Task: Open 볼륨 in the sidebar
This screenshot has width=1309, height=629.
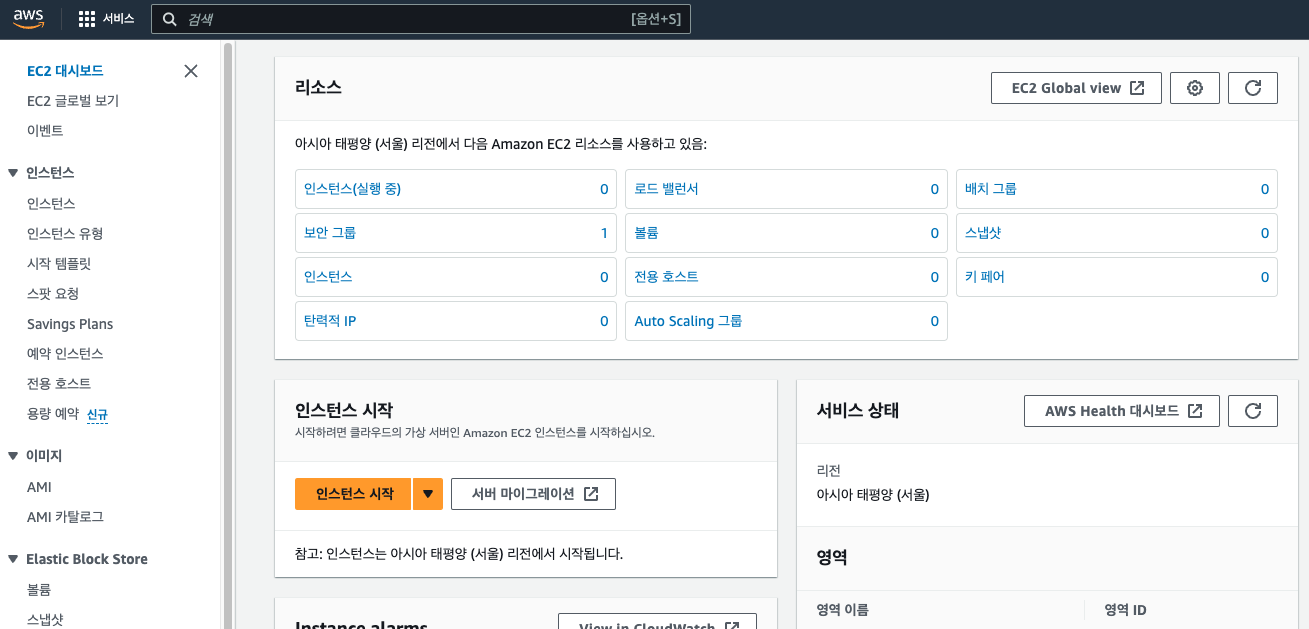Action: [x=39, y=590]
